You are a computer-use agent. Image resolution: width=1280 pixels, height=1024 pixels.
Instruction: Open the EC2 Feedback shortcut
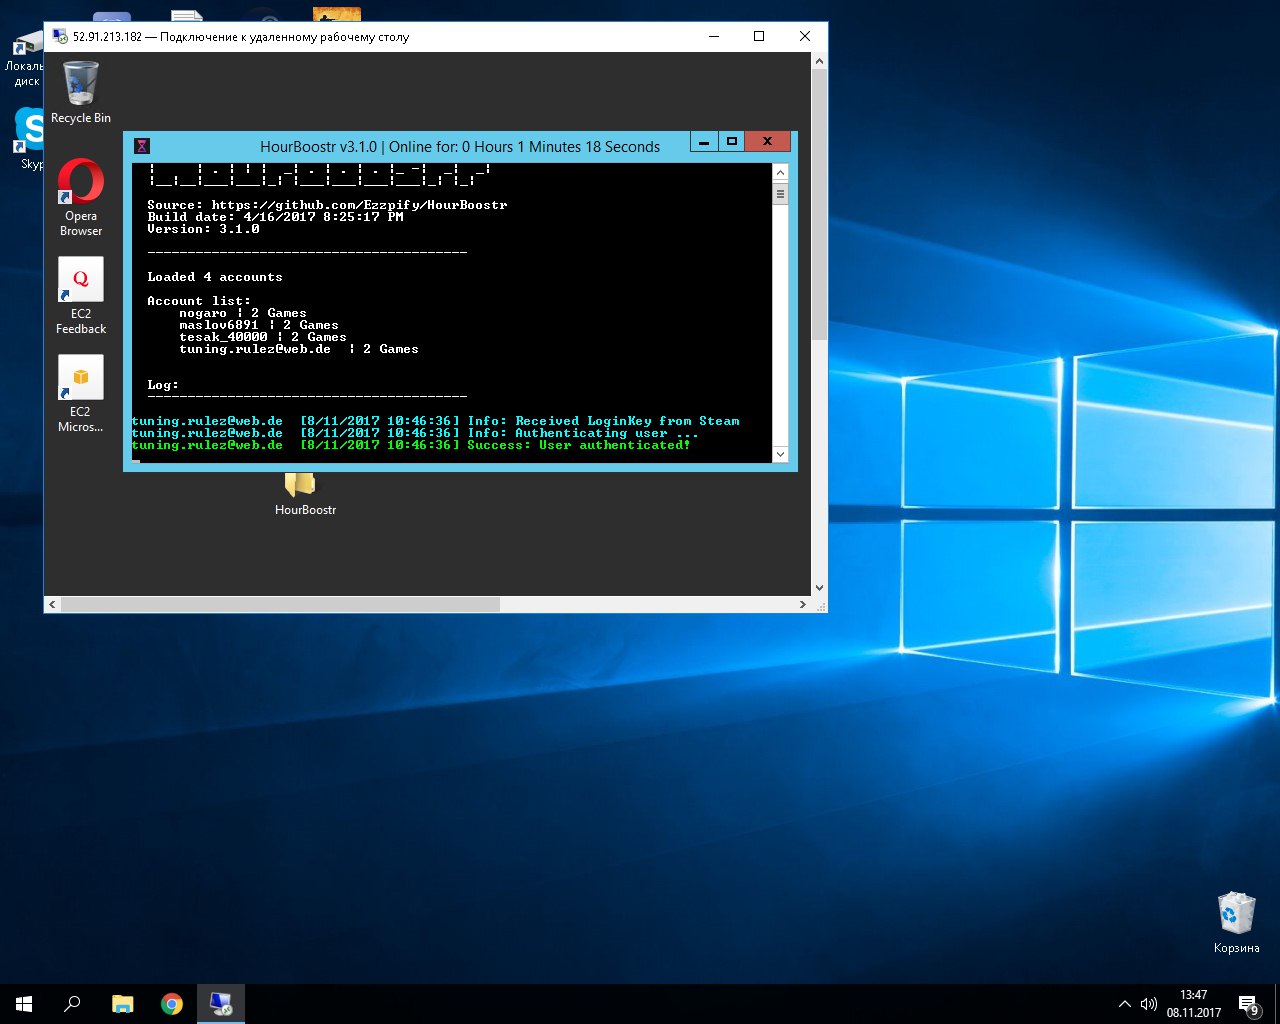[81, 295]
